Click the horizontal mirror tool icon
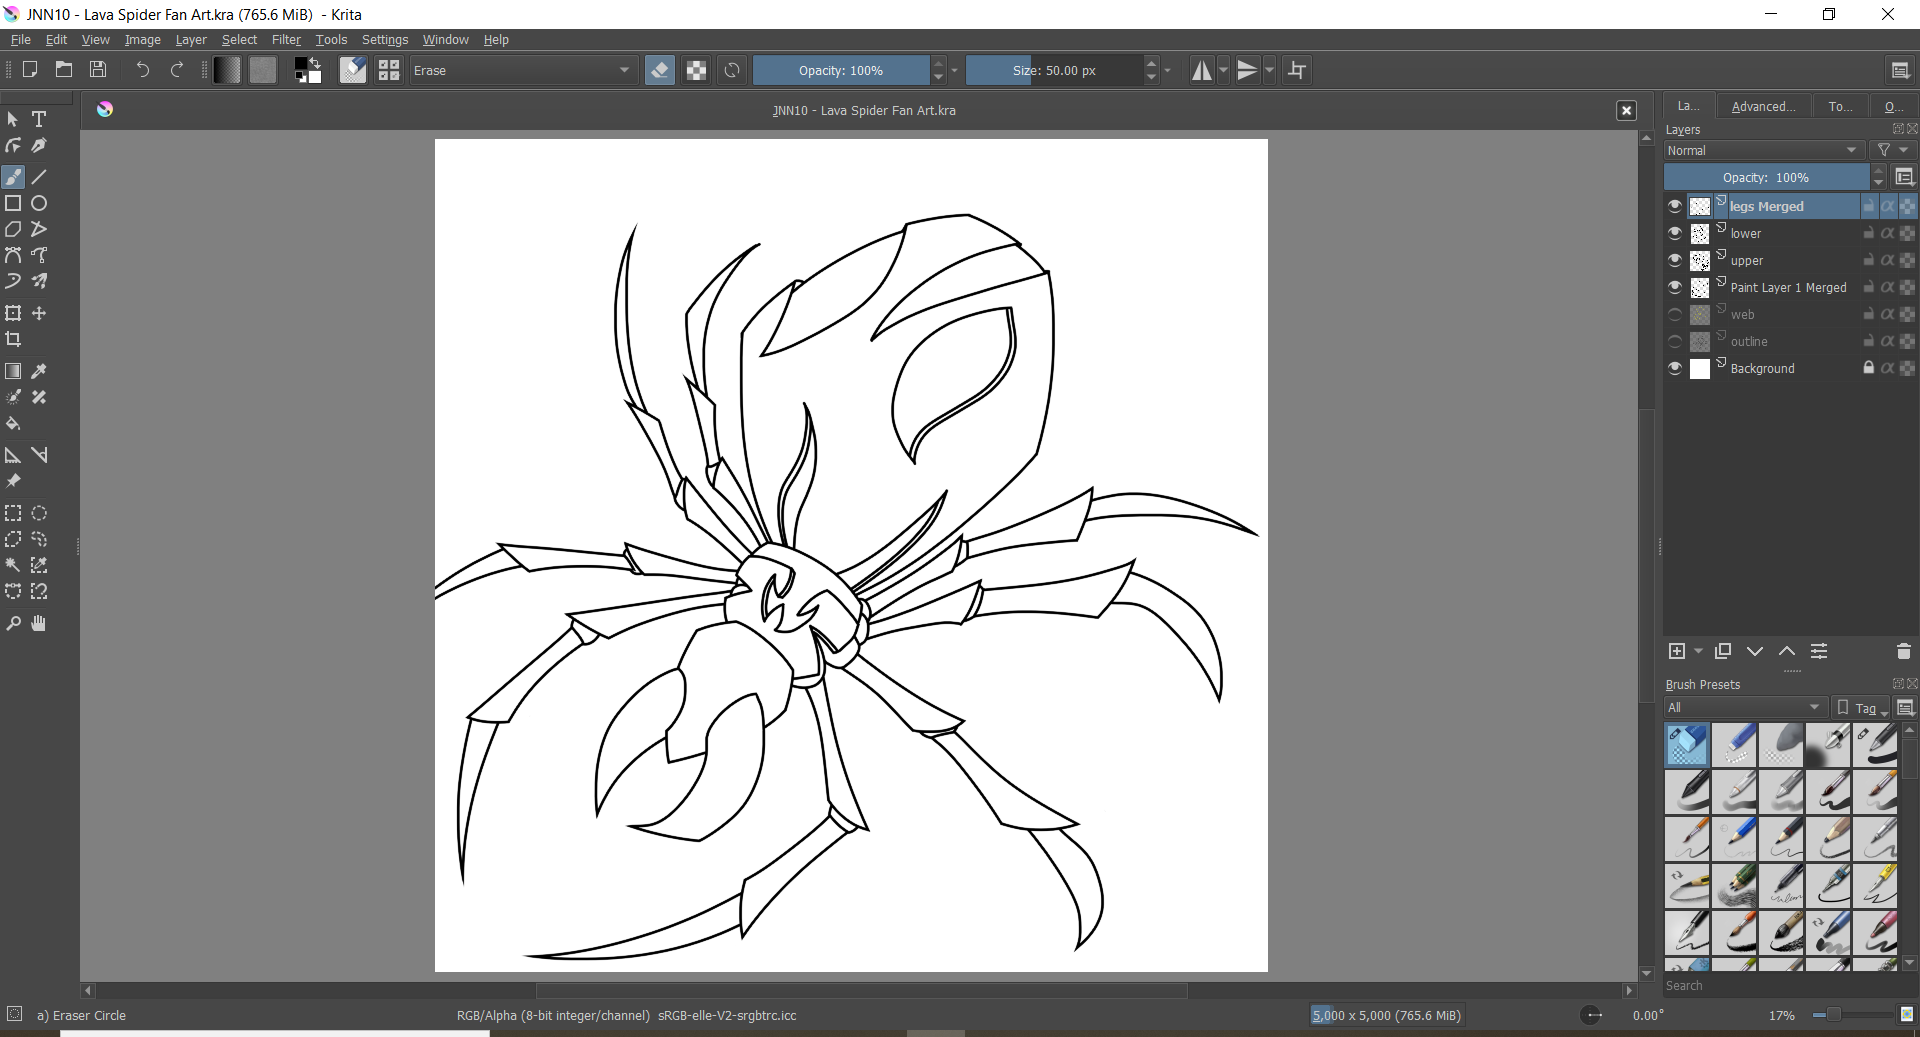This screenshot has width=1920, height=1037. (1202, 70)
